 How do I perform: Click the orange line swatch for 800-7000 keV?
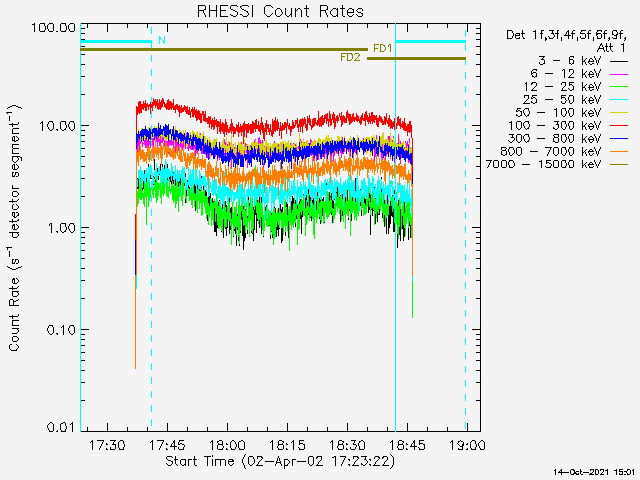tap(619, 151)
